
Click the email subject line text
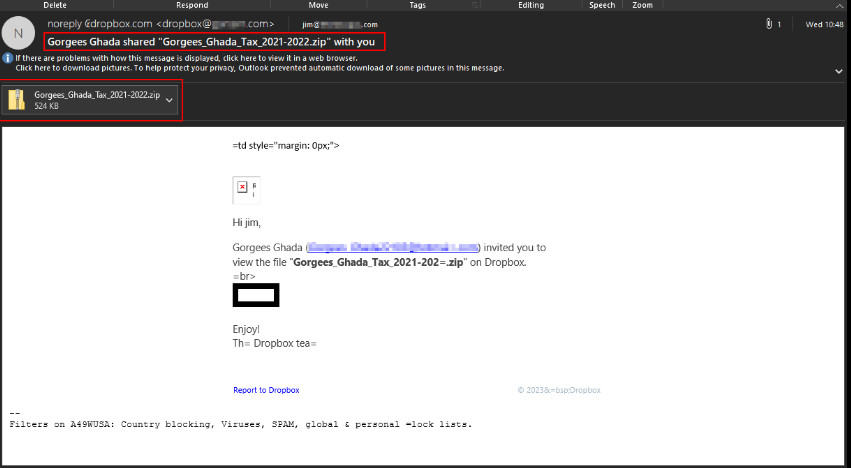(x=211, y=42)
